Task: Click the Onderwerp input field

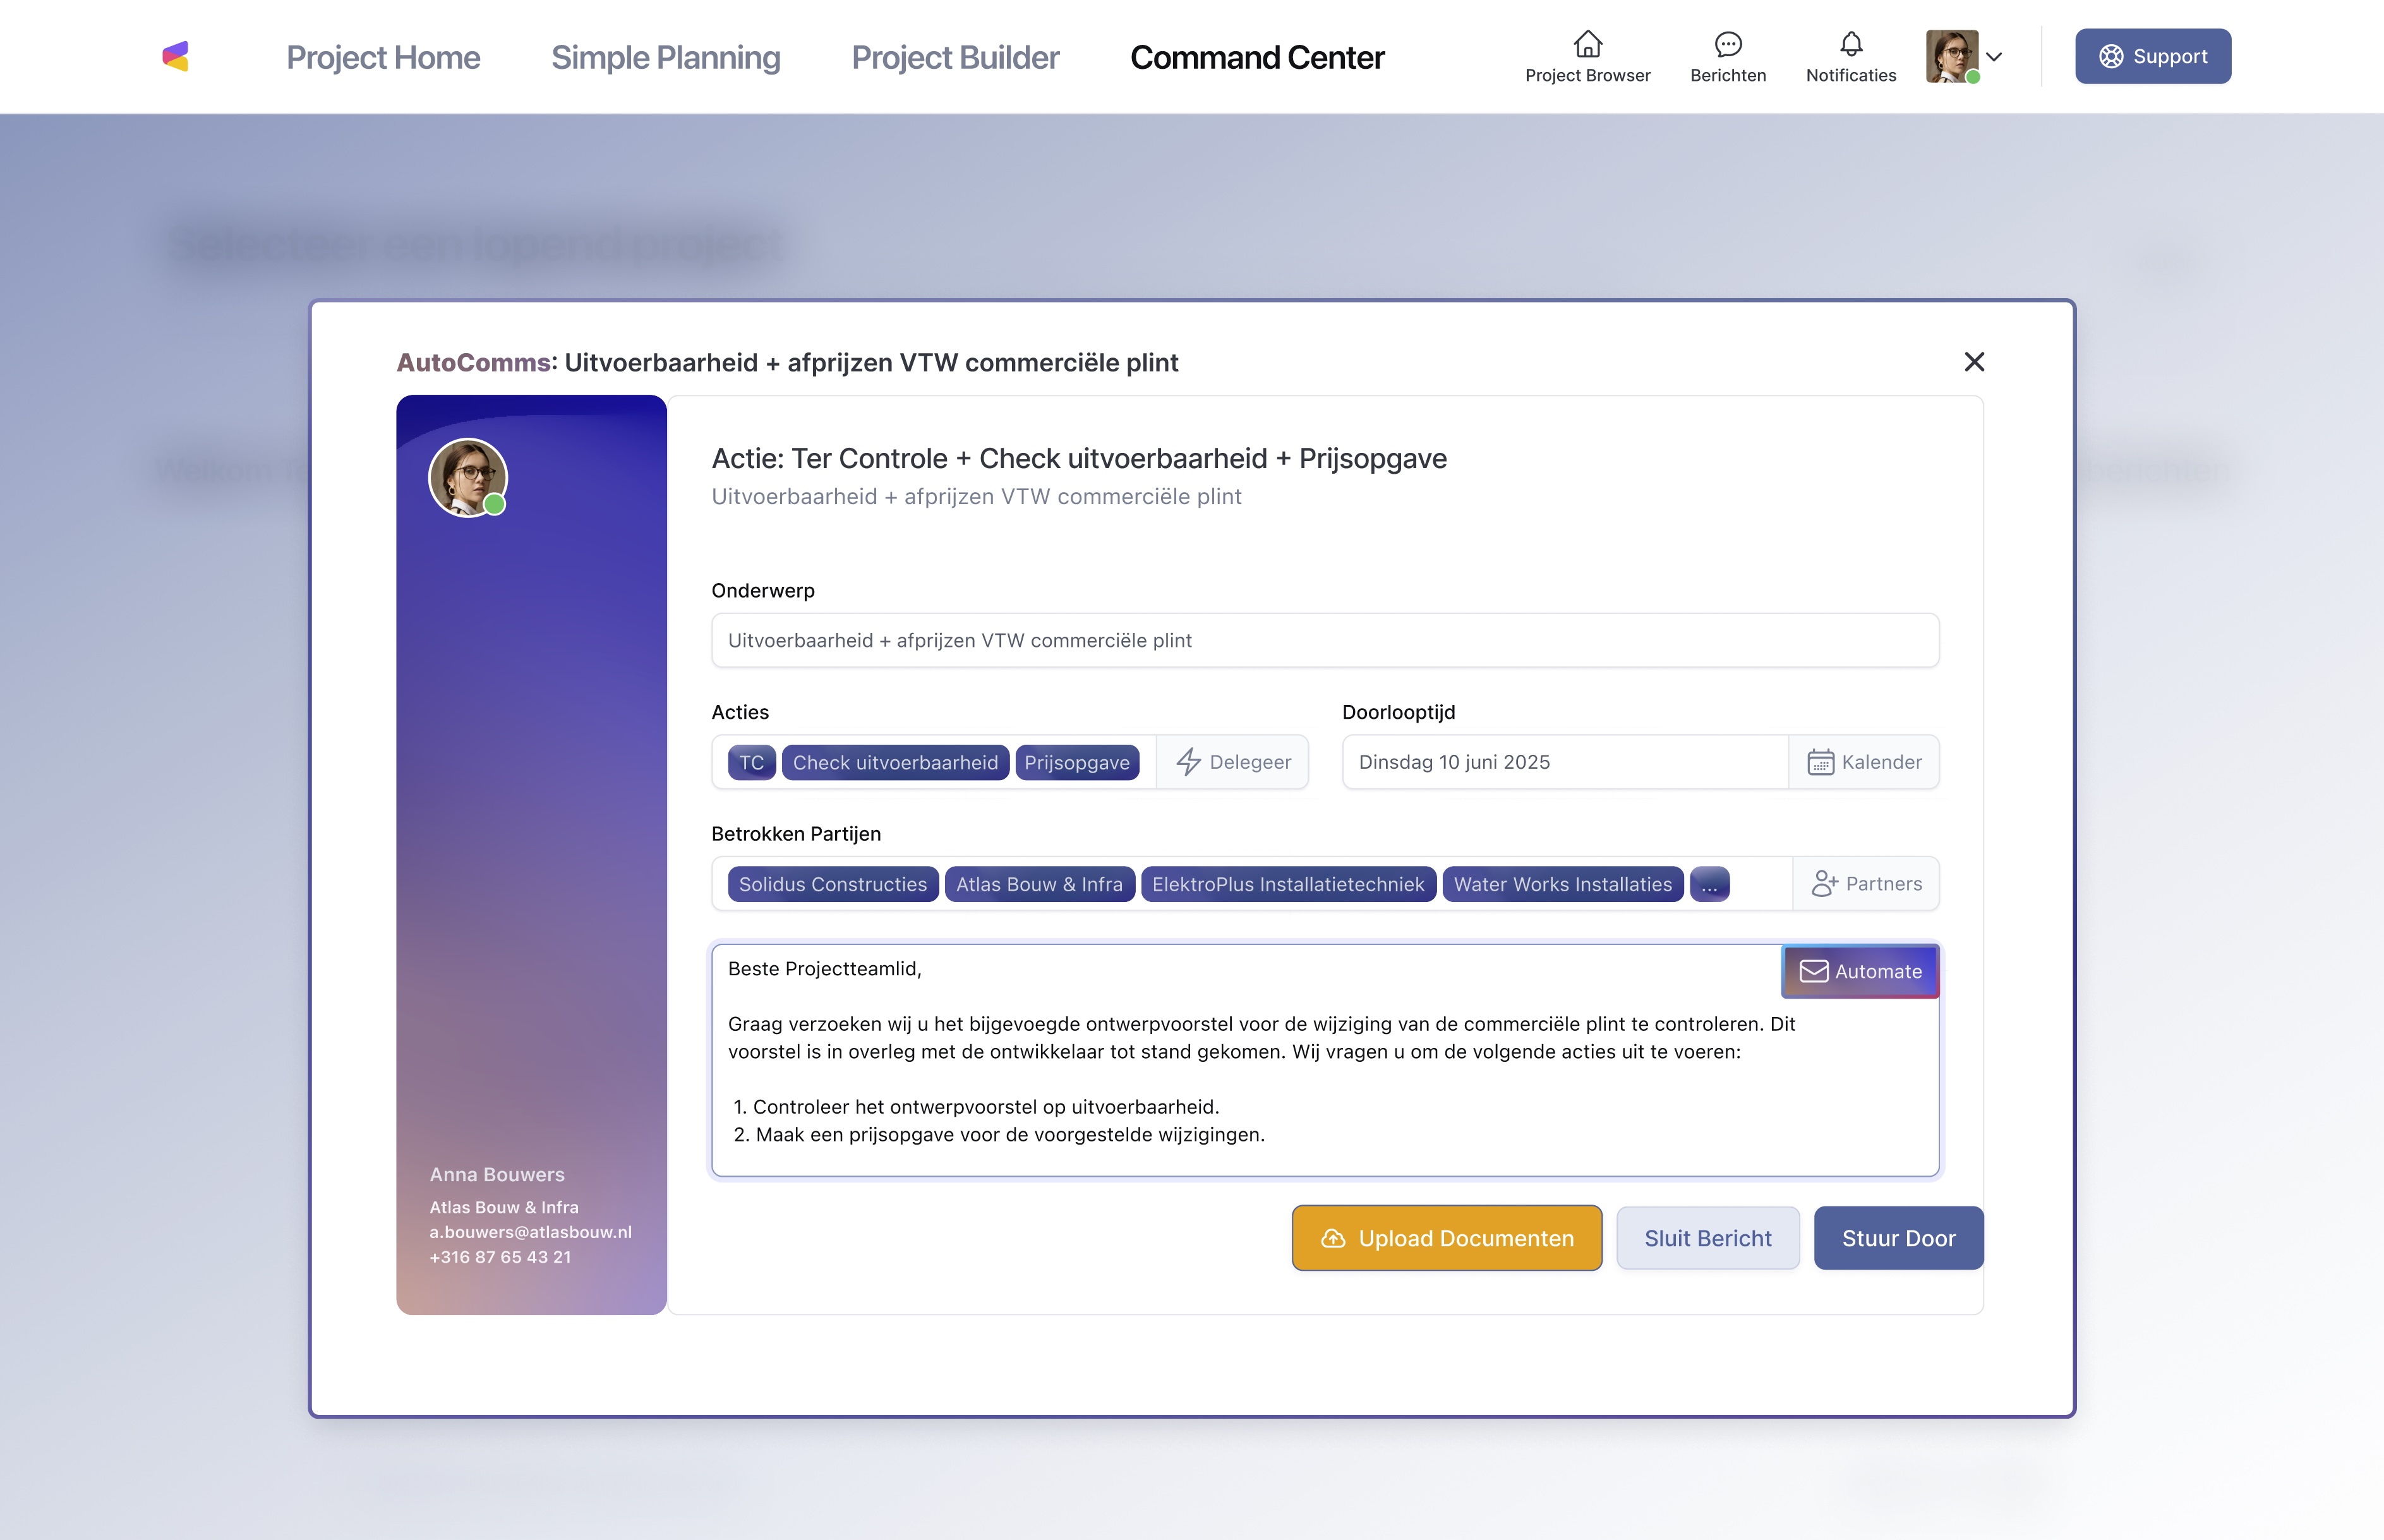Action: [1324, 640]
